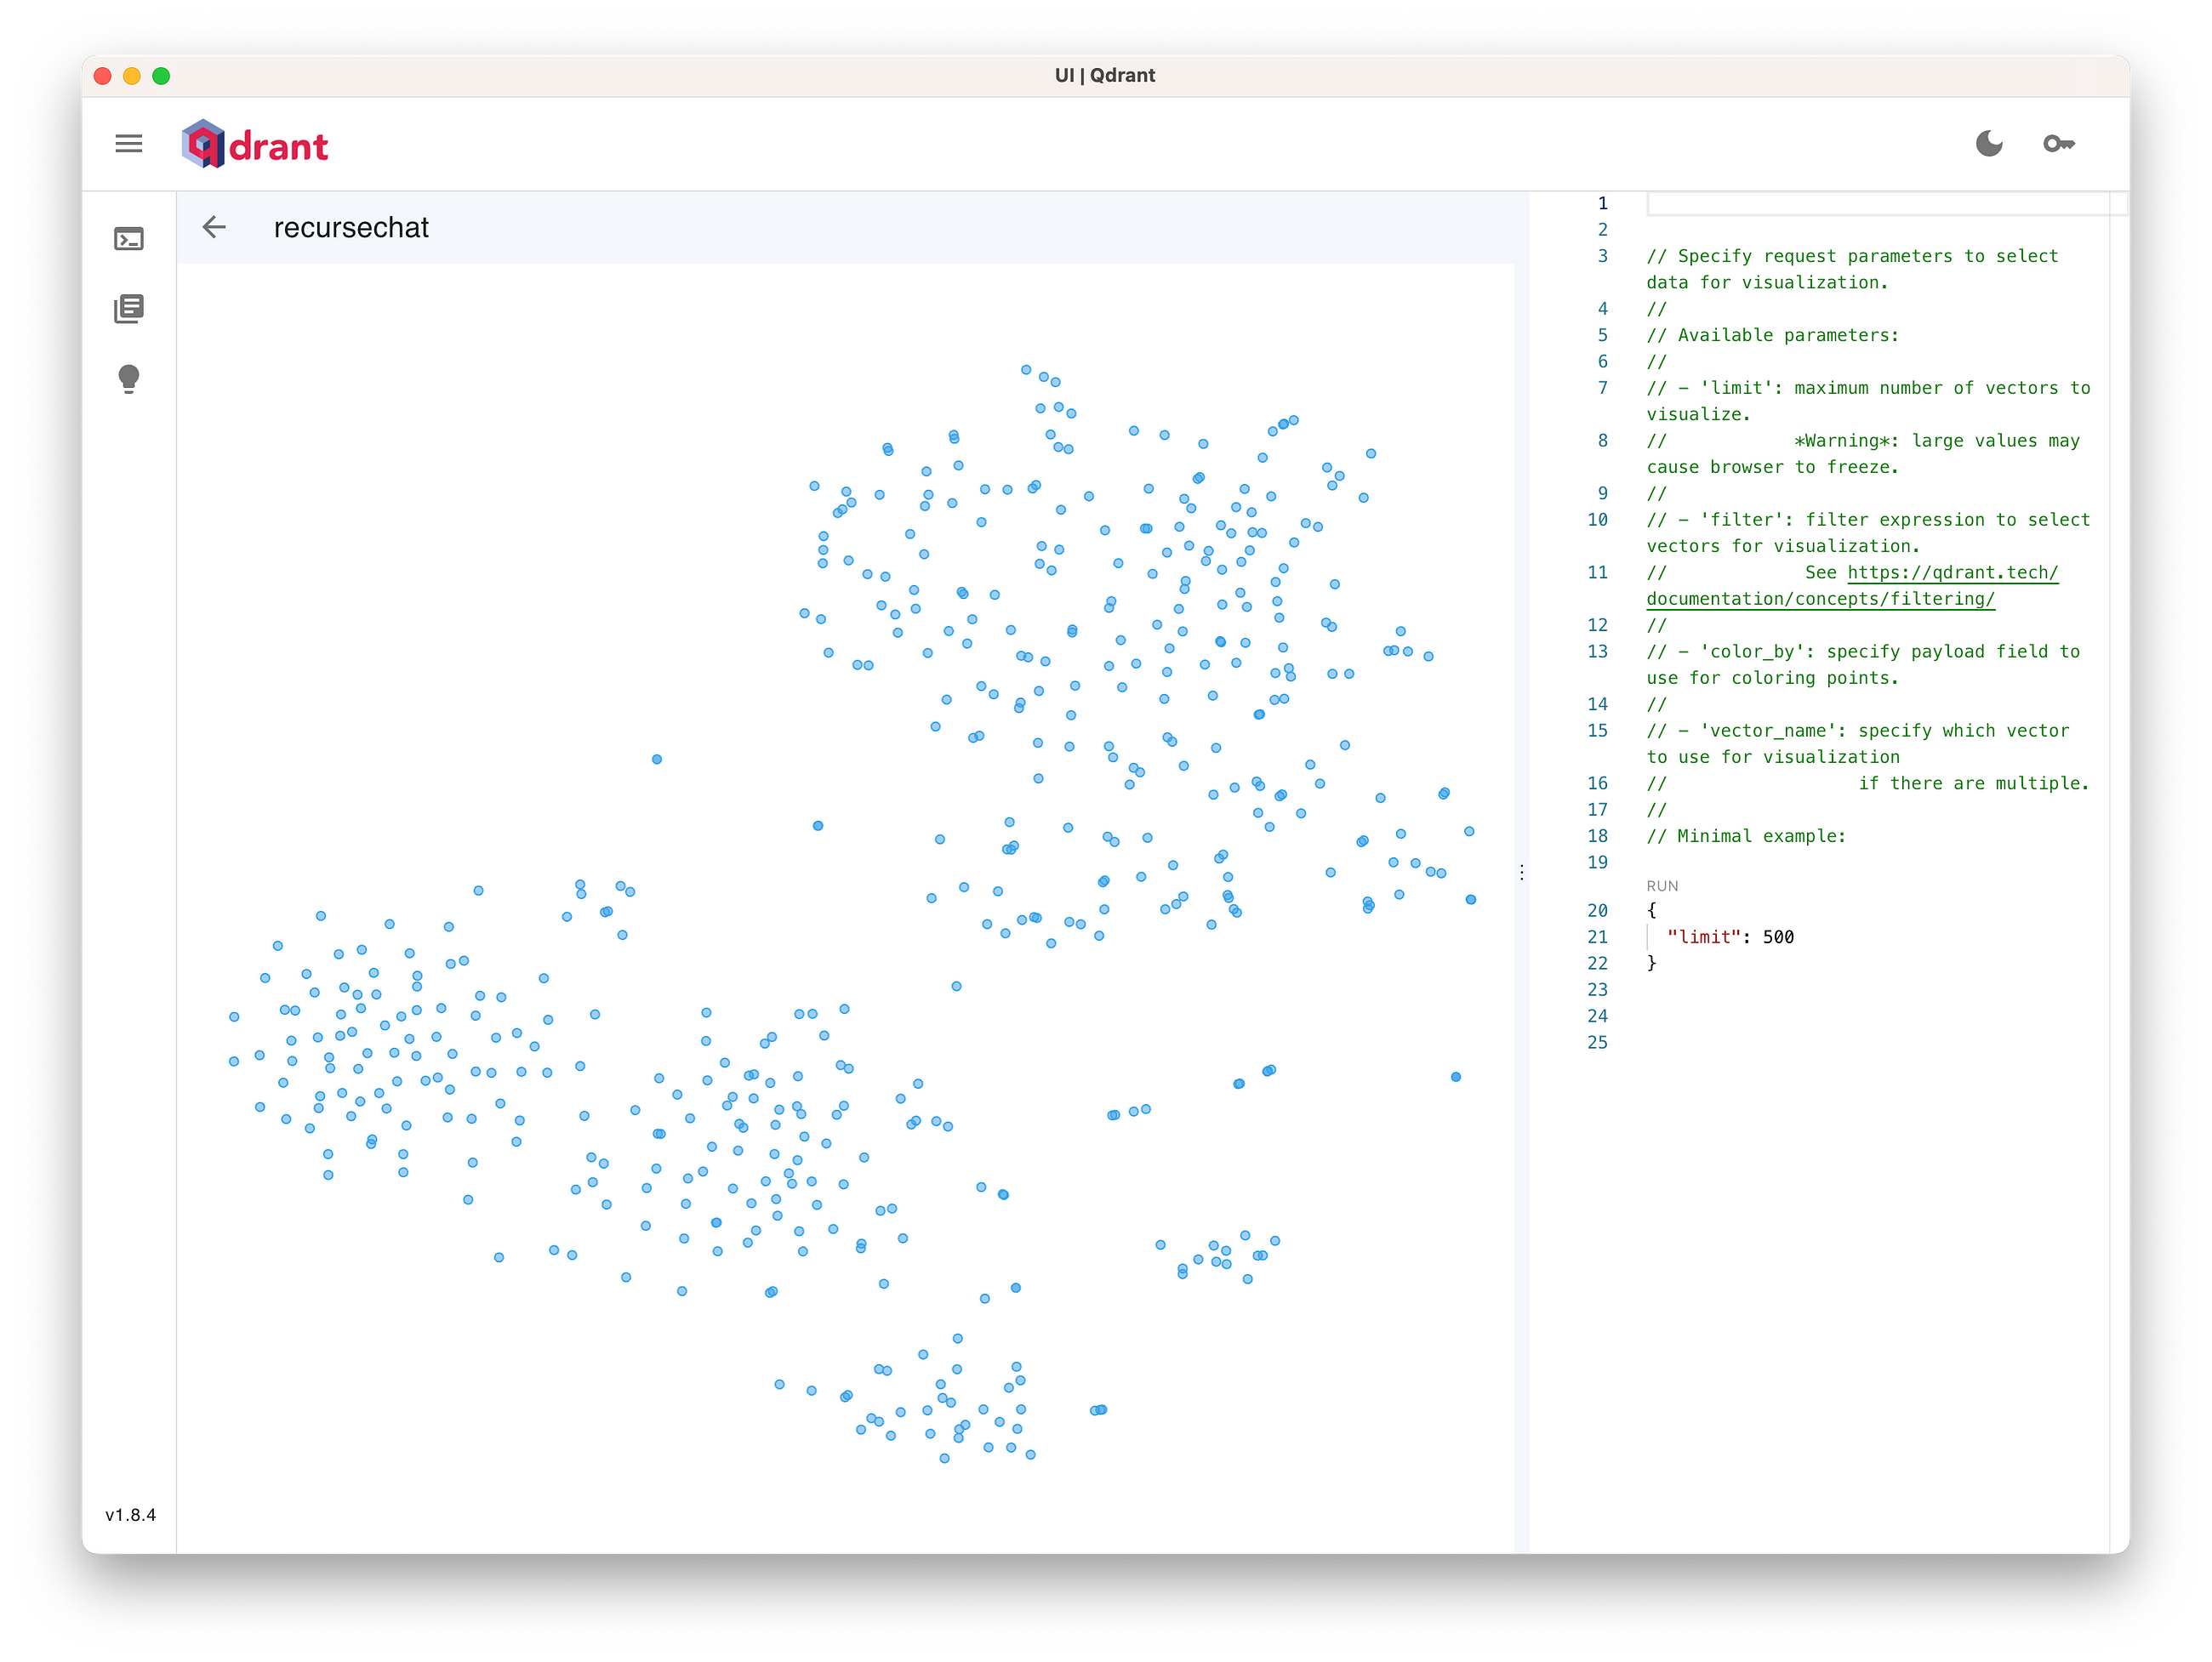Click the Qdrant logo

(x=255, y=145)
